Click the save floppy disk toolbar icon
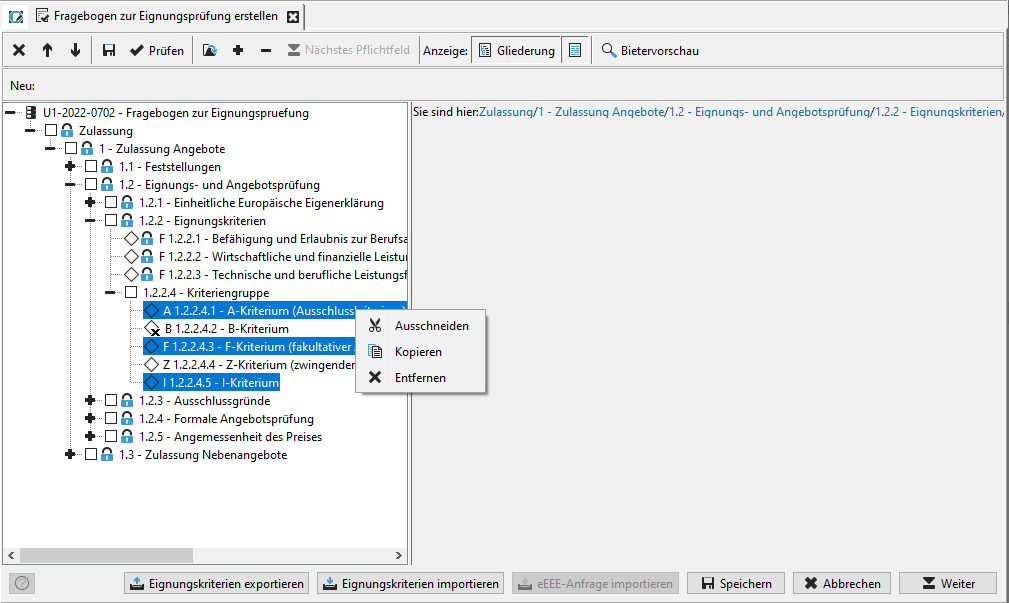1009x603 pixels. click(109, 50)
